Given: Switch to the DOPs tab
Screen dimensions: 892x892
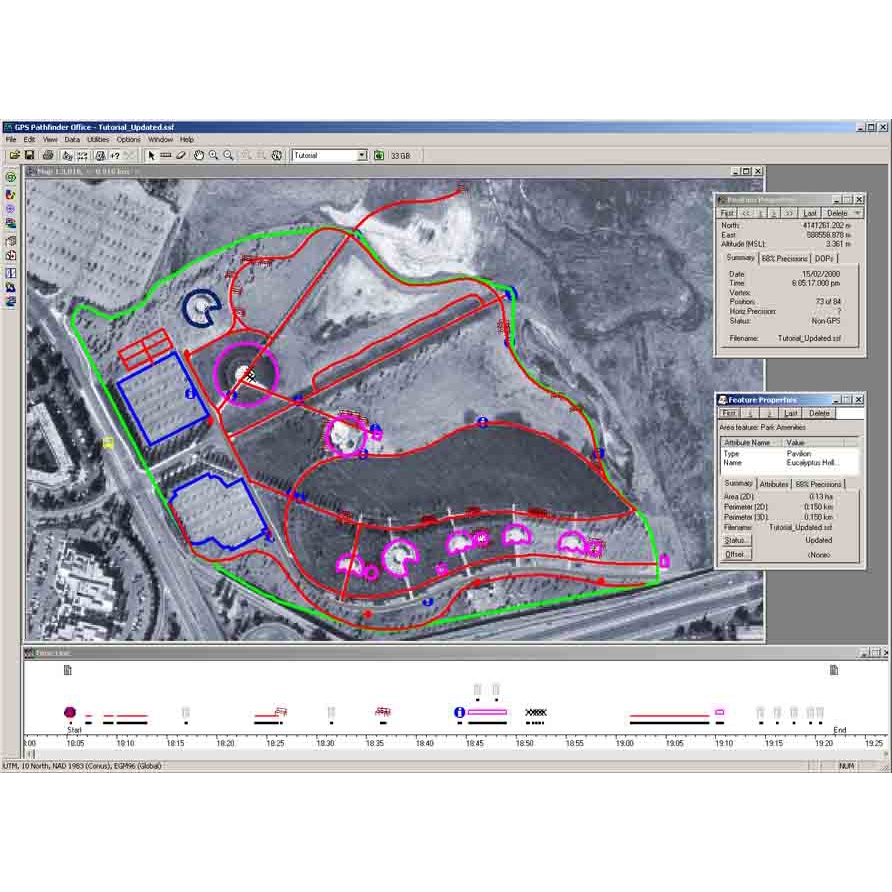Looking at the screenshot, I should click(x=824, y=258).
